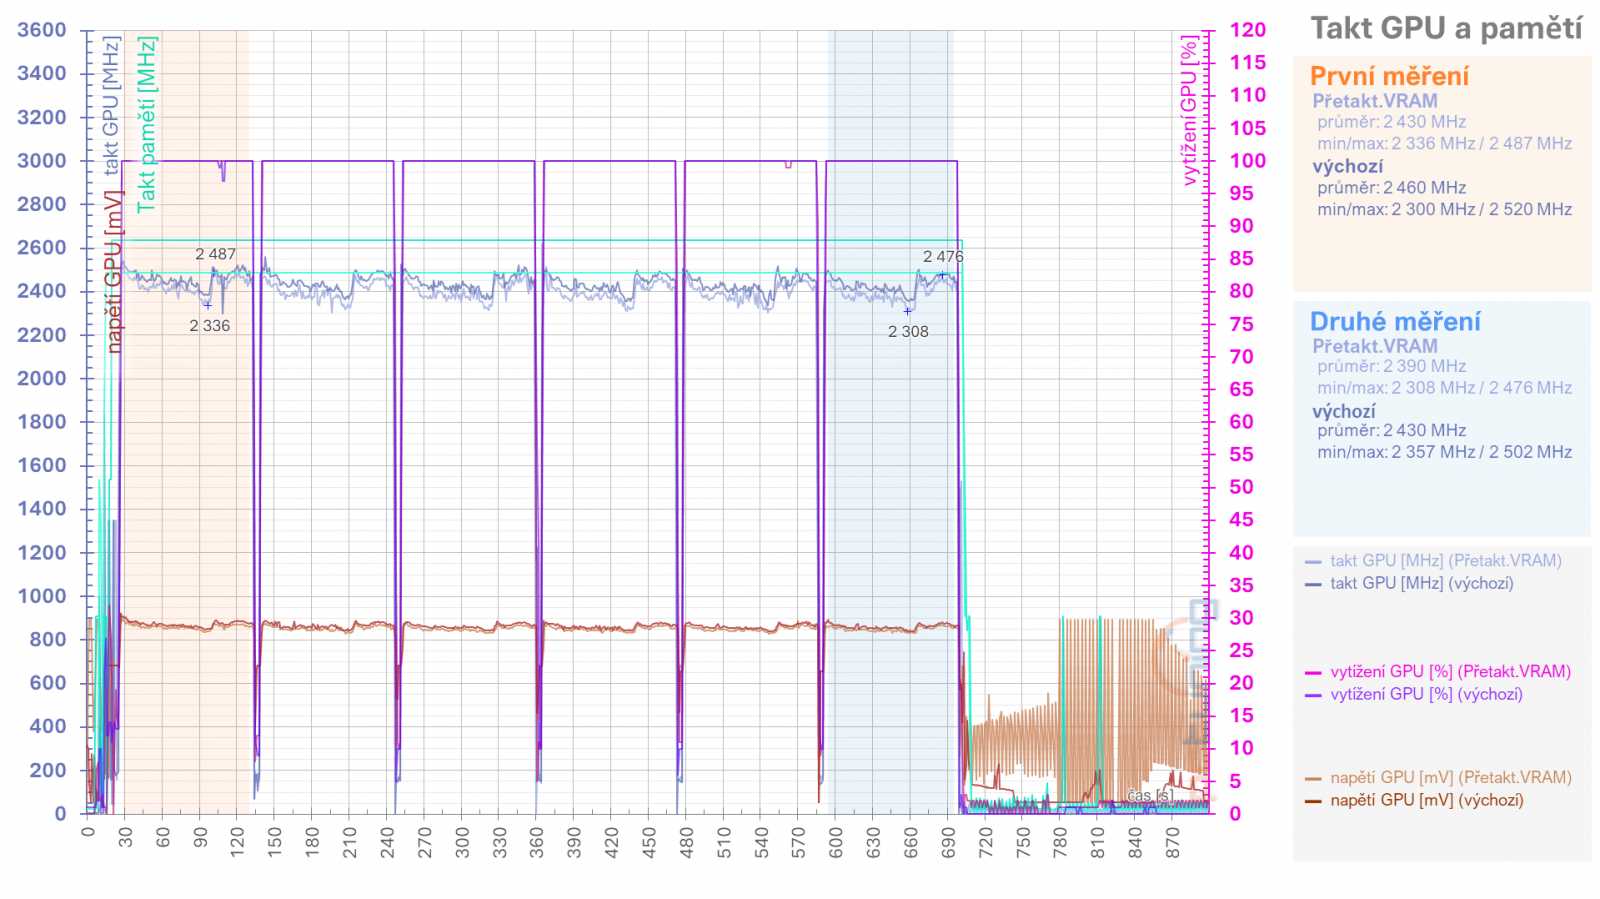This screenshot has height=899, width=1600.
Task: Click 'min/max: 2 300 MHz / 2 520 MHz'
Action: click(1444, 209)
